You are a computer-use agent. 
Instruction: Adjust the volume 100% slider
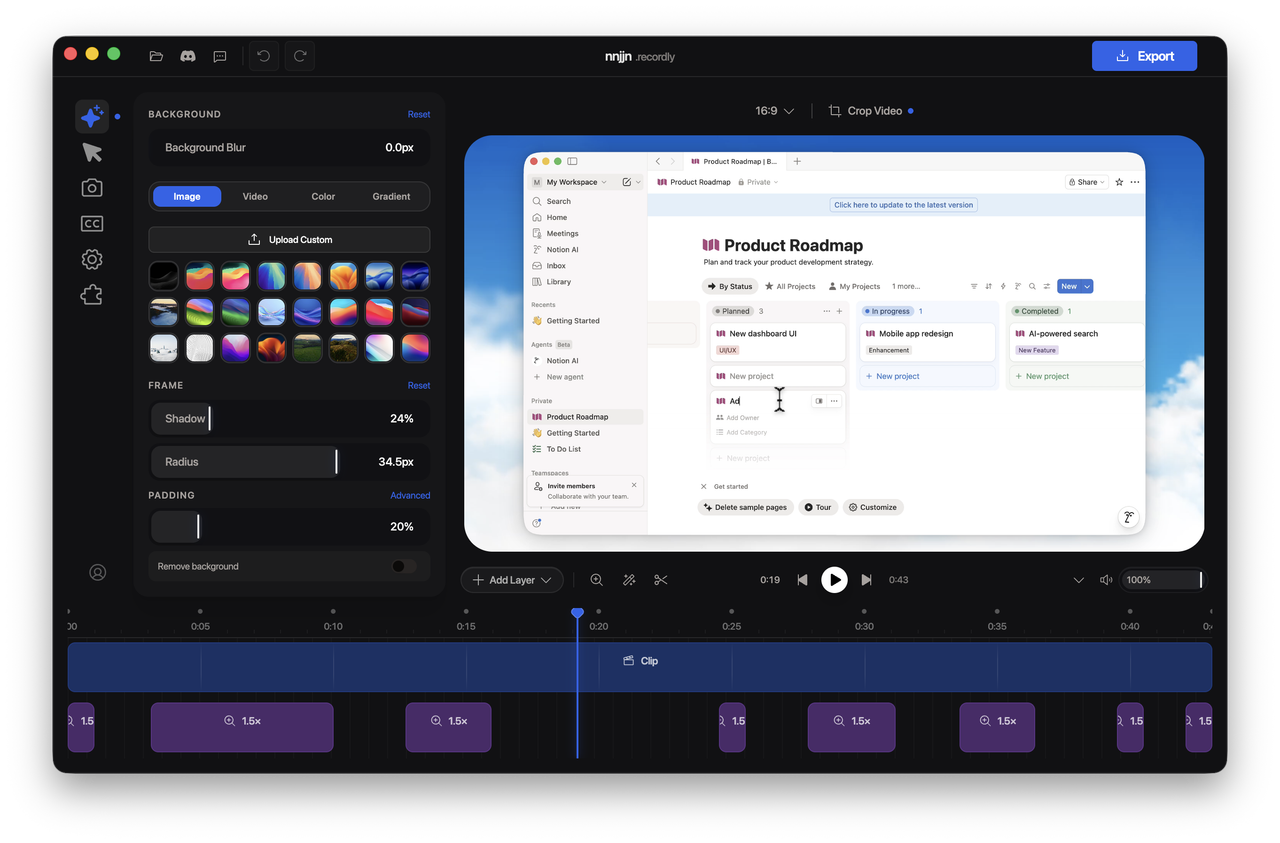pos(1164,580)
